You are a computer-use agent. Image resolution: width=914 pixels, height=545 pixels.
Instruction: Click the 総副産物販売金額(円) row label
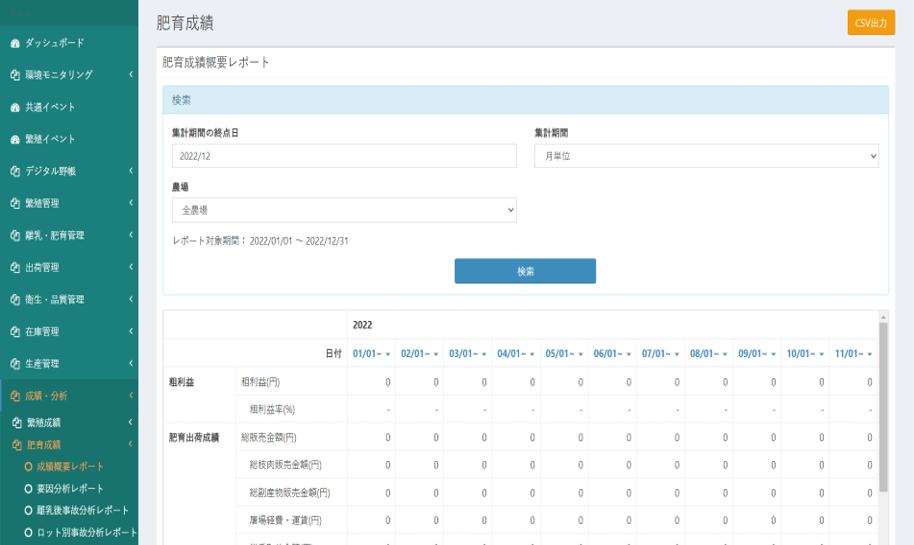[x=290, y=493]
